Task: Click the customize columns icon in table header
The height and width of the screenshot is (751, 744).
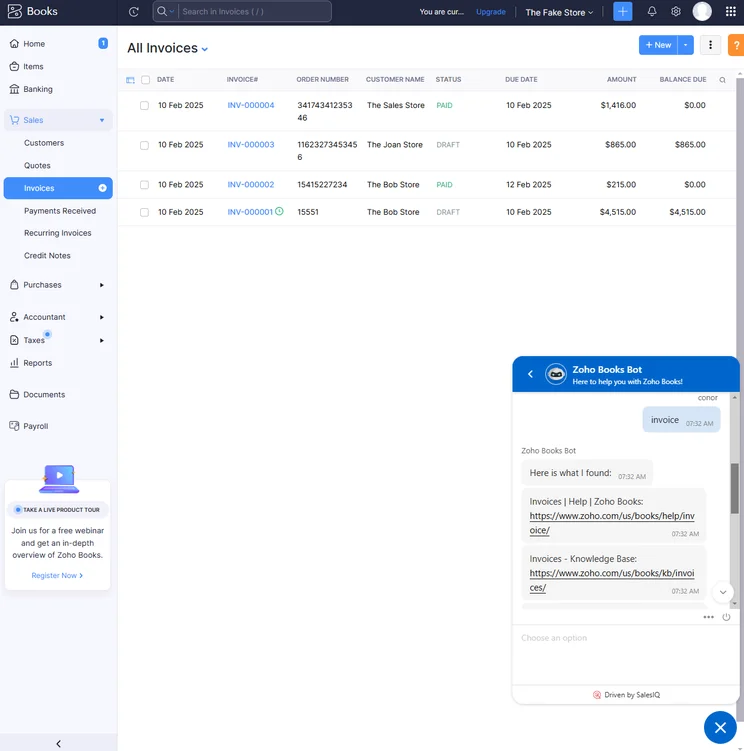Action: pos(130,80)
